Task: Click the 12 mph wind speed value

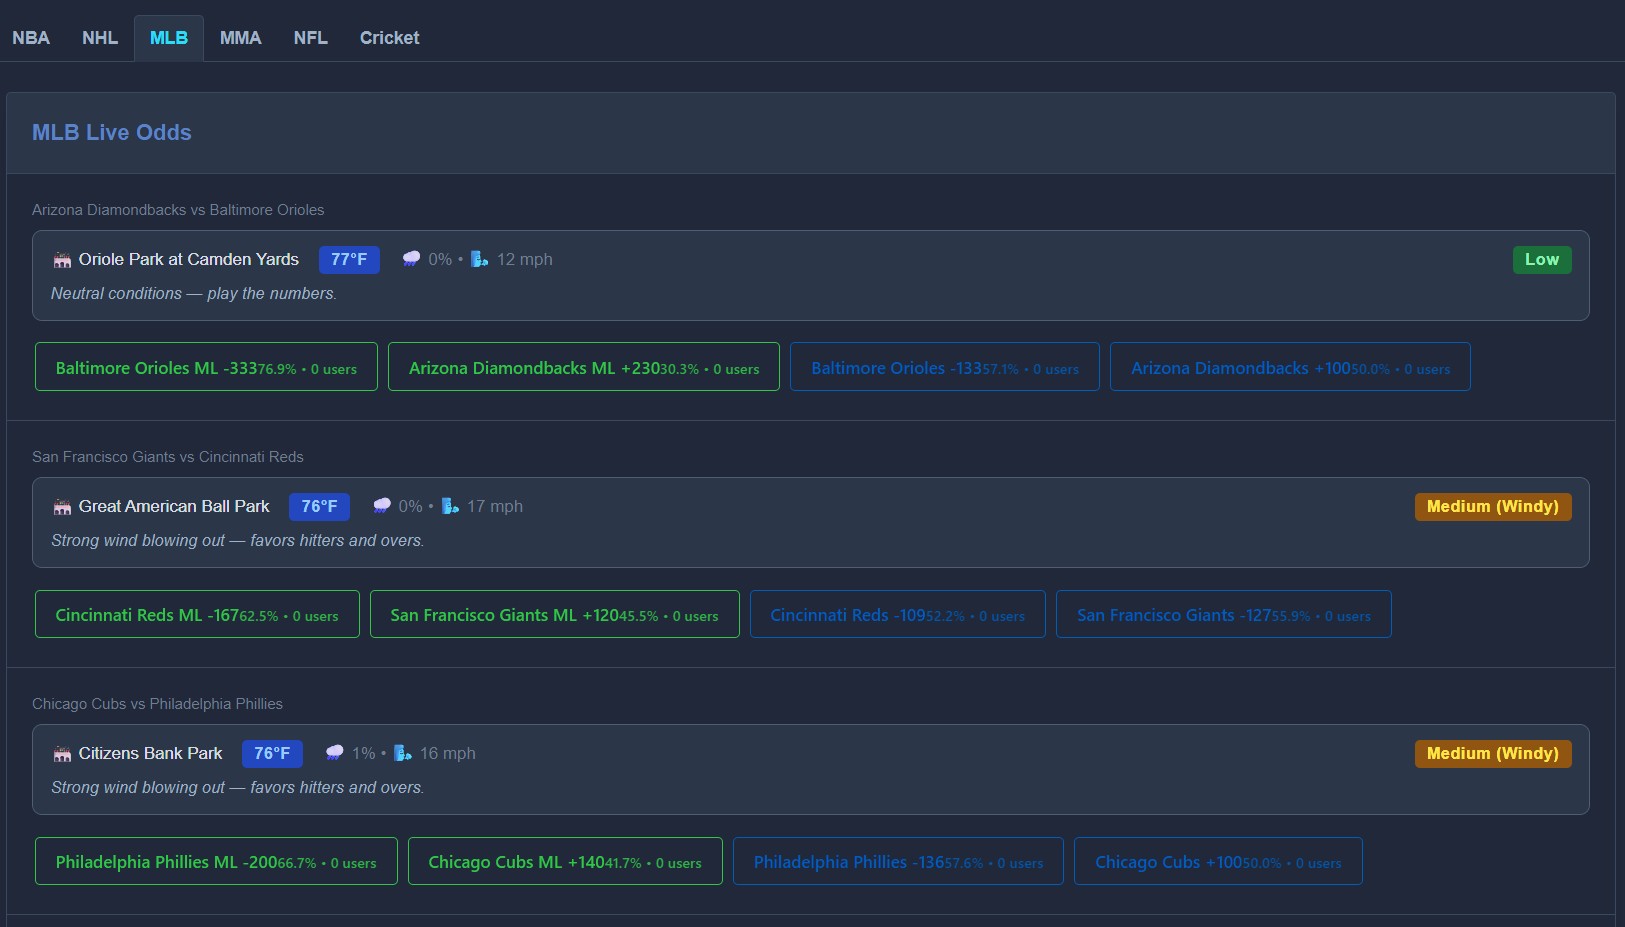Action: [525, 259]
